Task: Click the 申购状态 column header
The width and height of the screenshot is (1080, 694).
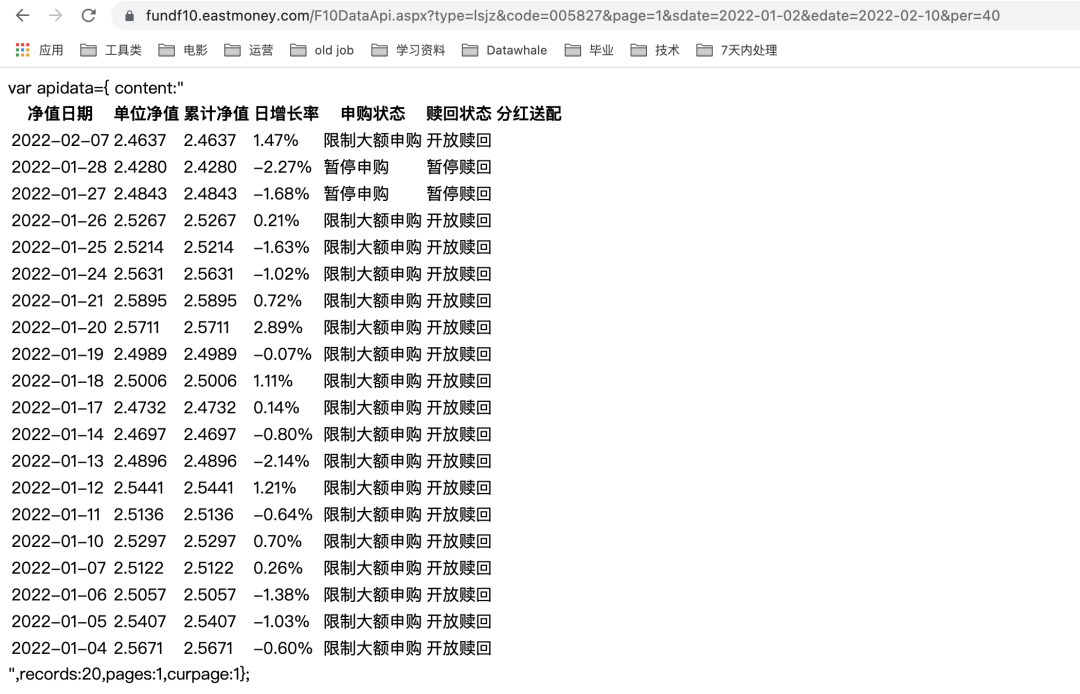Action: [373, 114]
